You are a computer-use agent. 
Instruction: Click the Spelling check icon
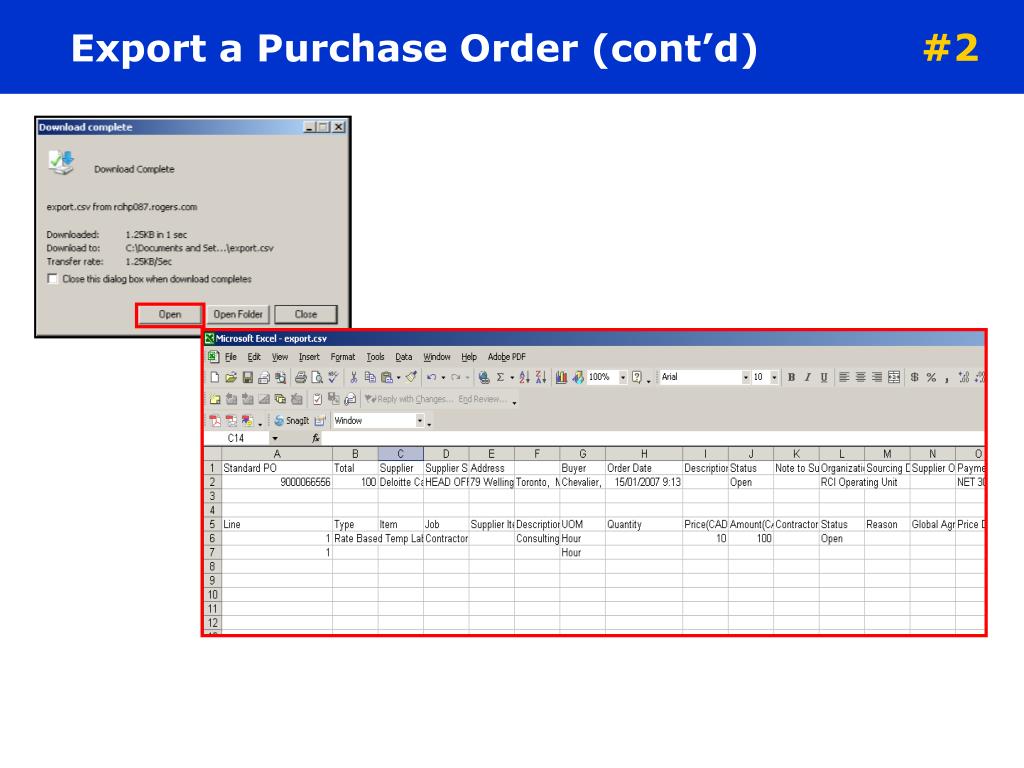coord(333,377)
